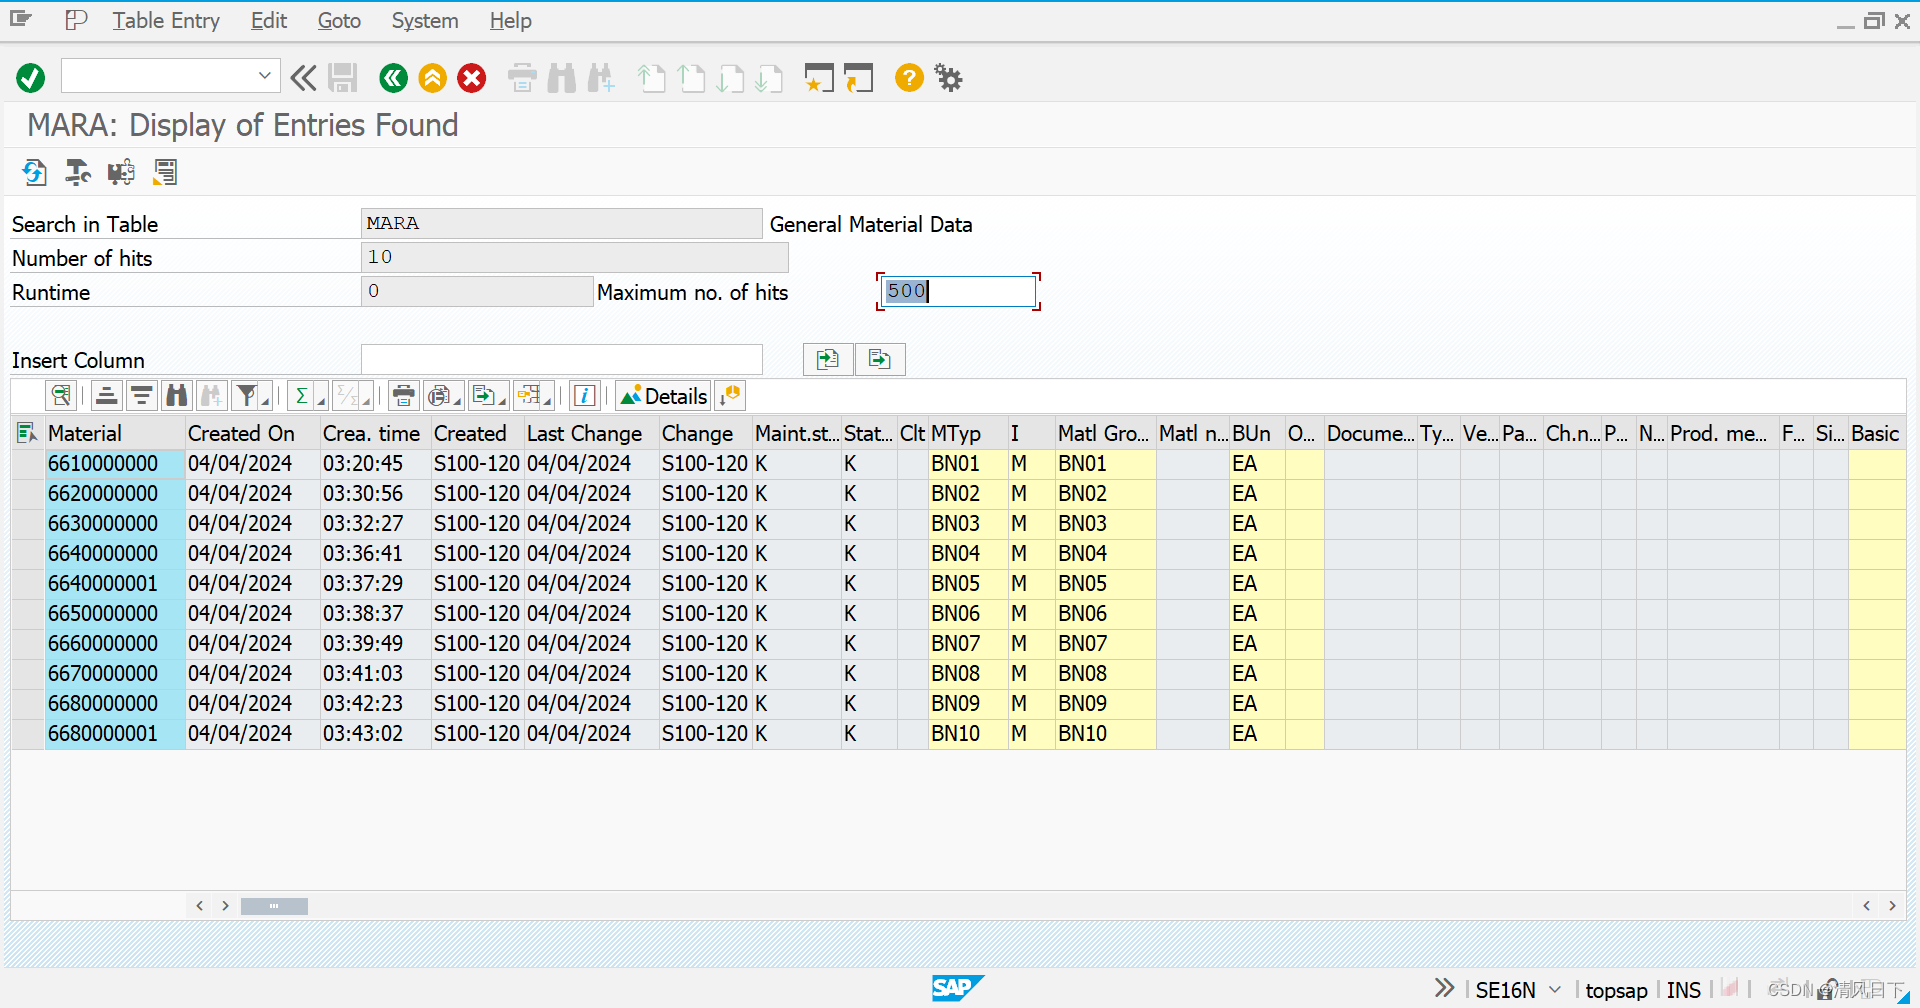Open Customize Local Layout gear icon

point(948,78)
